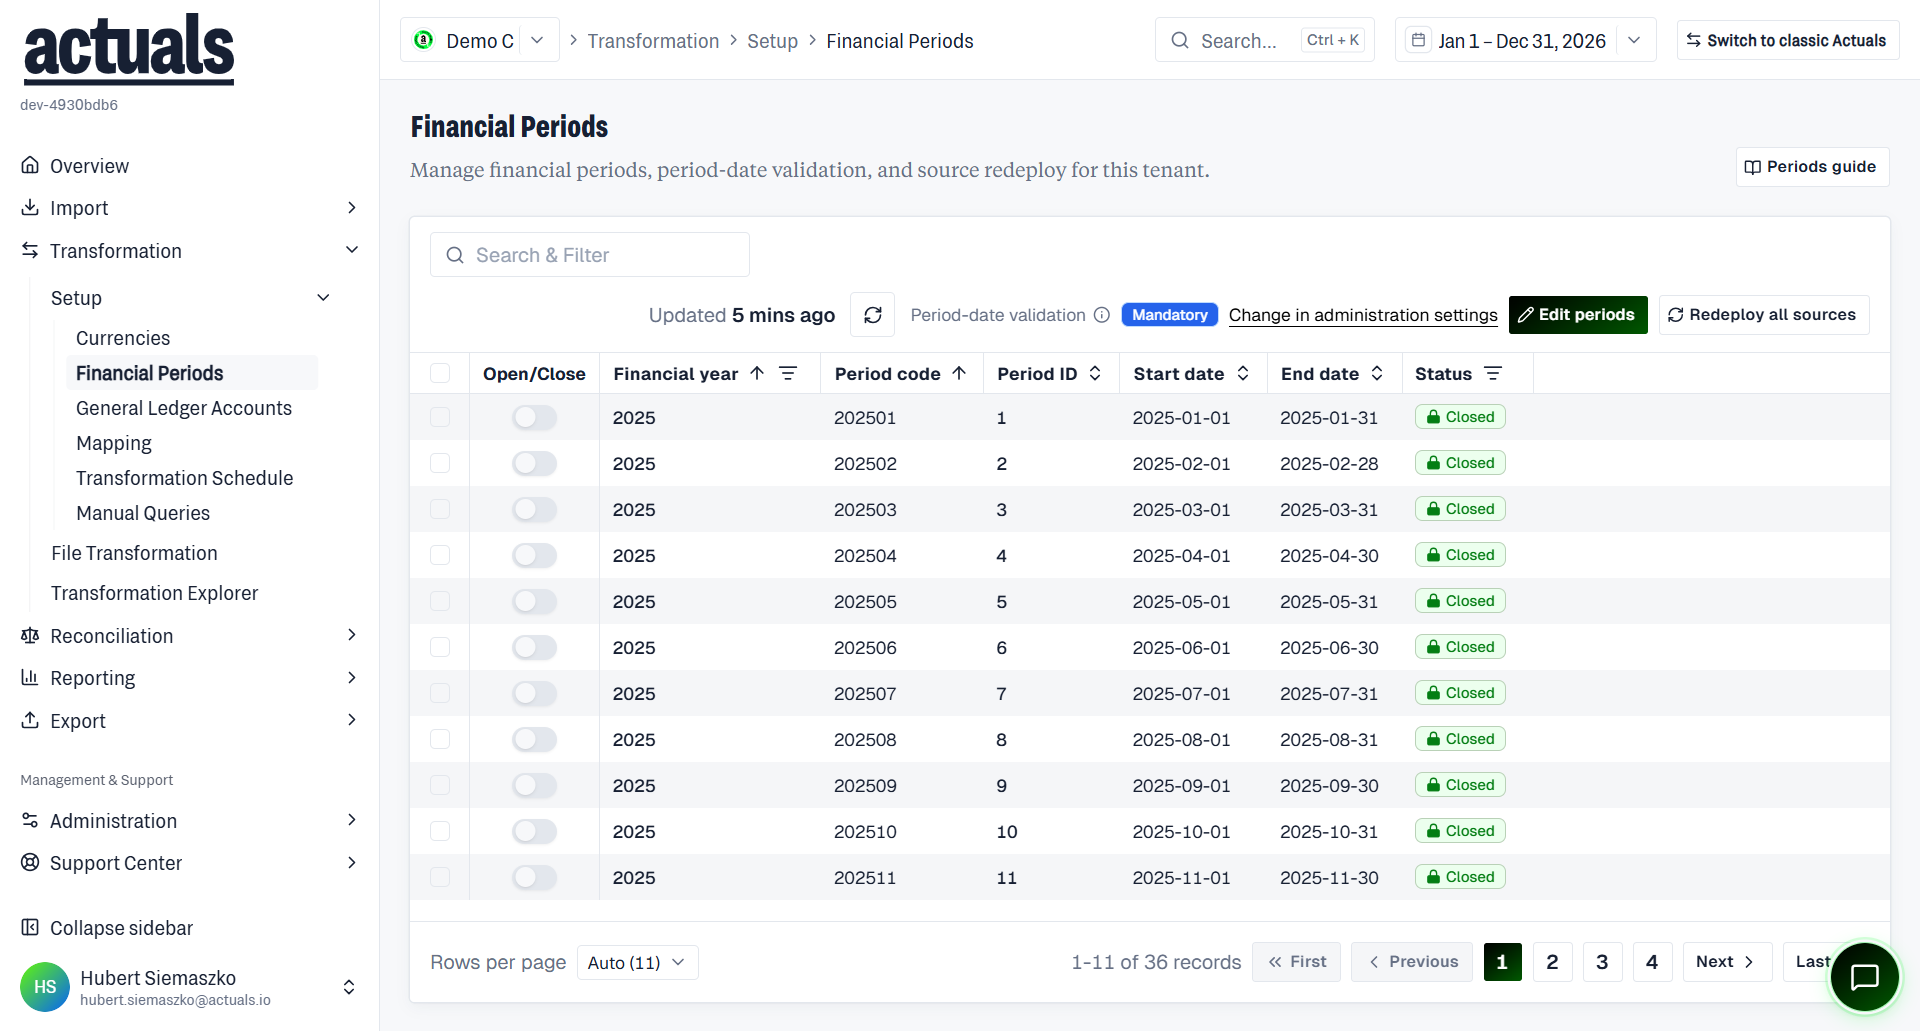Screen dimensions: 1920x1031
Task: Click the refresh data icon button
Action: pyautogui.click(x=872, y=315)
